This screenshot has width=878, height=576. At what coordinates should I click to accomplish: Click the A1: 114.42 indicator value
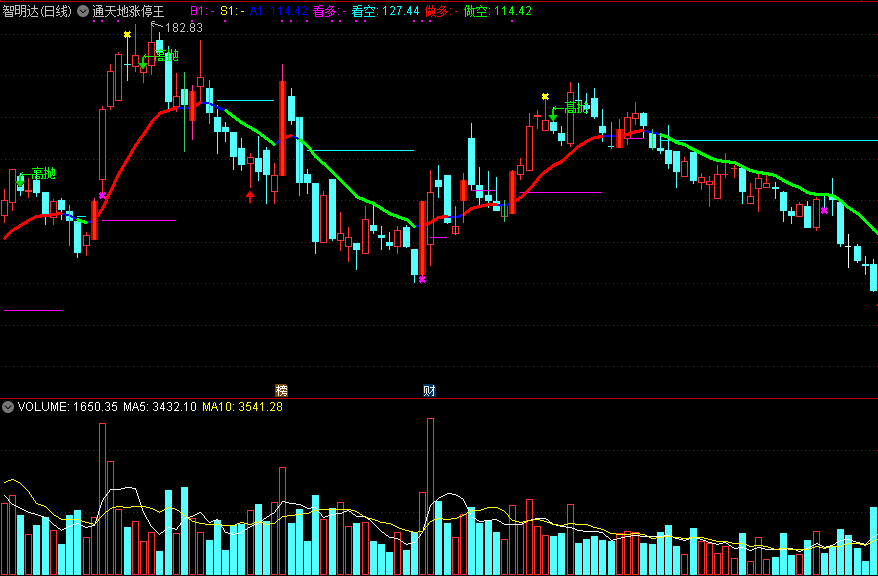point(278,11)
